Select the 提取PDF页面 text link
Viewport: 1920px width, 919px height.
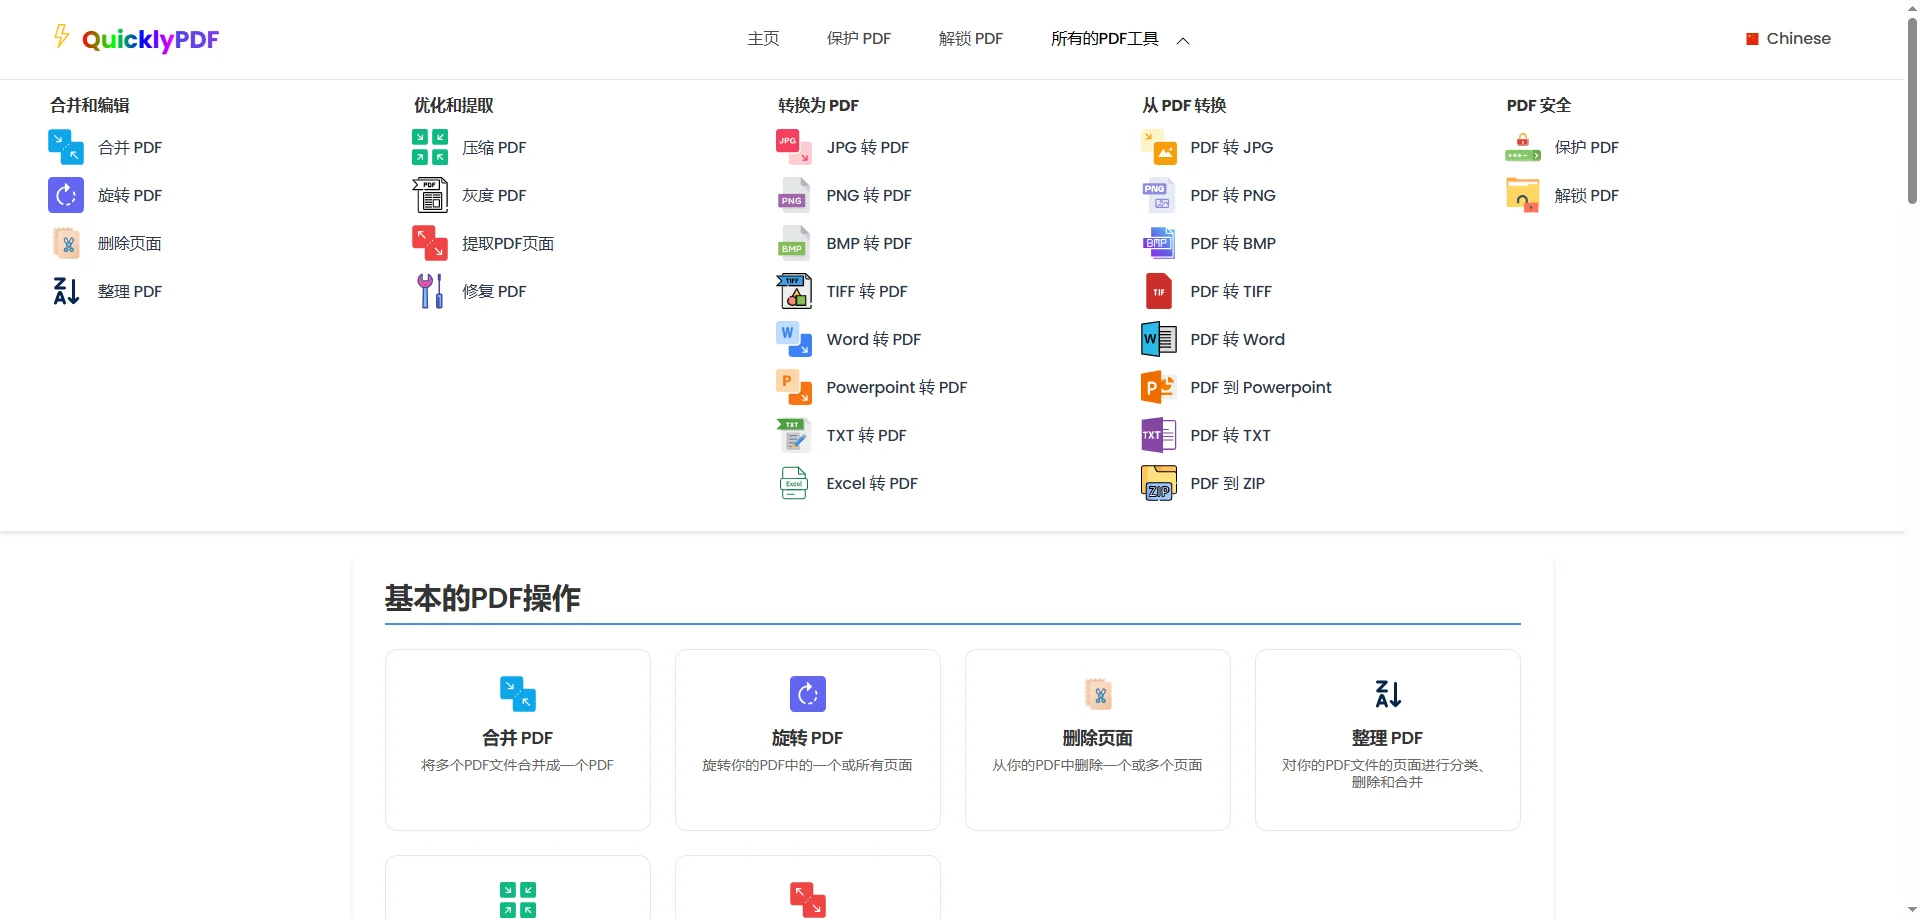coord(508,243)
